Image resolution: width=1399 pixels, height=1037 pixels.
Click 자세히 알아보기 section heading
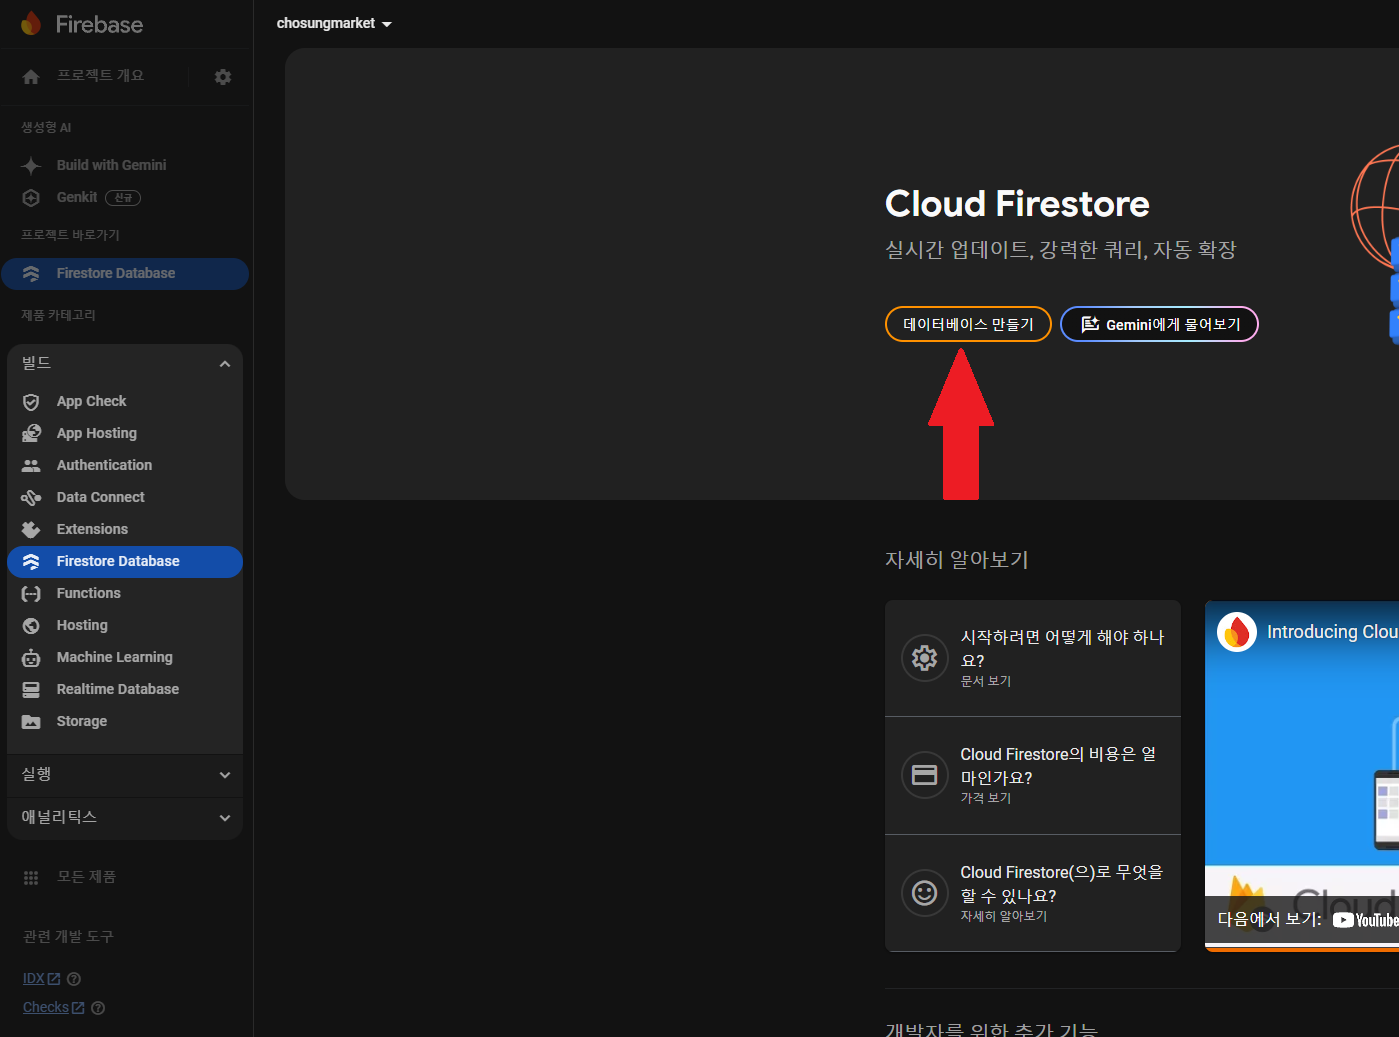pyautogui.click(x=957, y=560)
